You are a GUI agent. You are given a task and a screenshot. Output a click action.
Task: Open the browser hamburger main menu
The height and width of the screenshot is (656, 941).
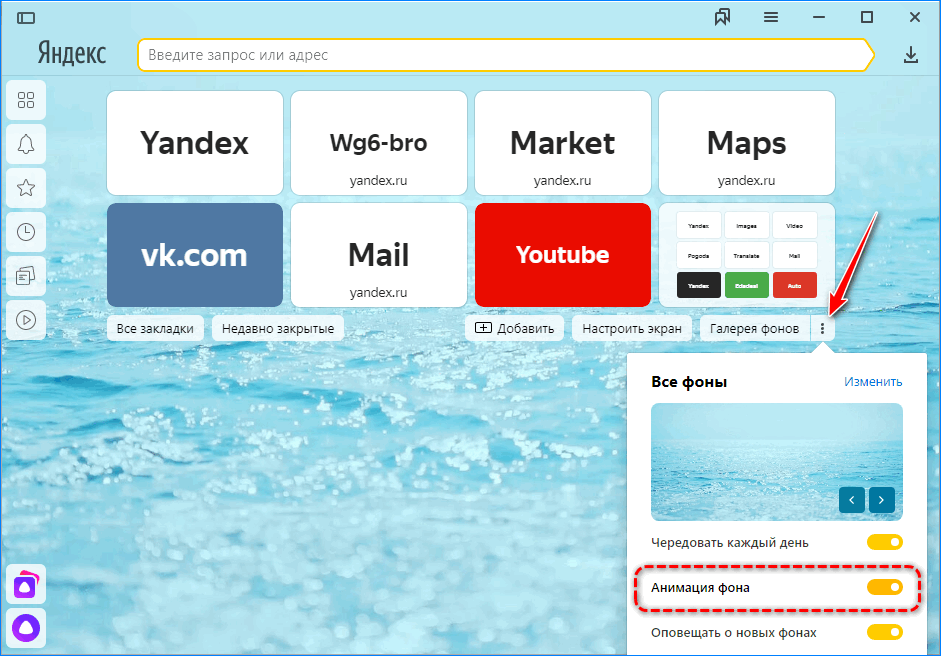point(771,17)
